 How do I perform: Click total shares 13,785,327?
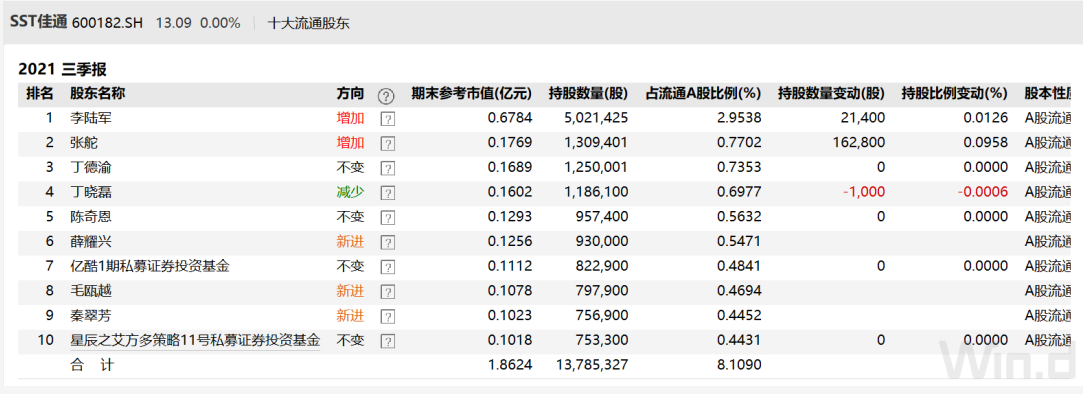592,365
